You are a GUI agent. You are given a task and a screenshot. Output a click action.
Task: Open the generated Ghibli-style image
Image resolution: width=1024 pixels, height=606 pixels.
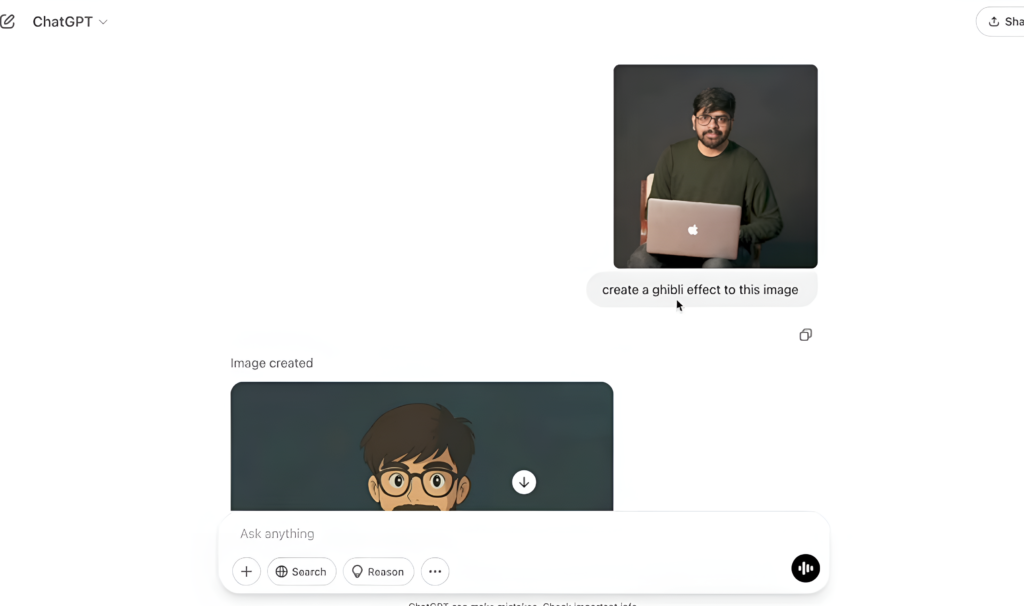pos(422,446)
